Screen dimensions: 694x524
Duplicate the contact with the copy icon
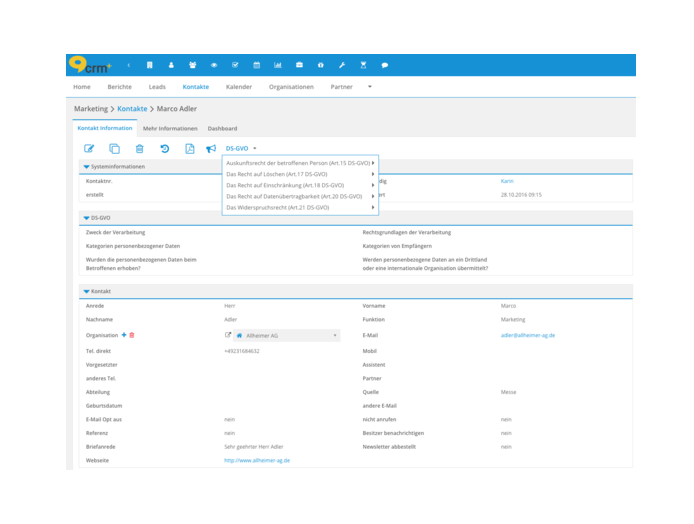coord(114,149)
